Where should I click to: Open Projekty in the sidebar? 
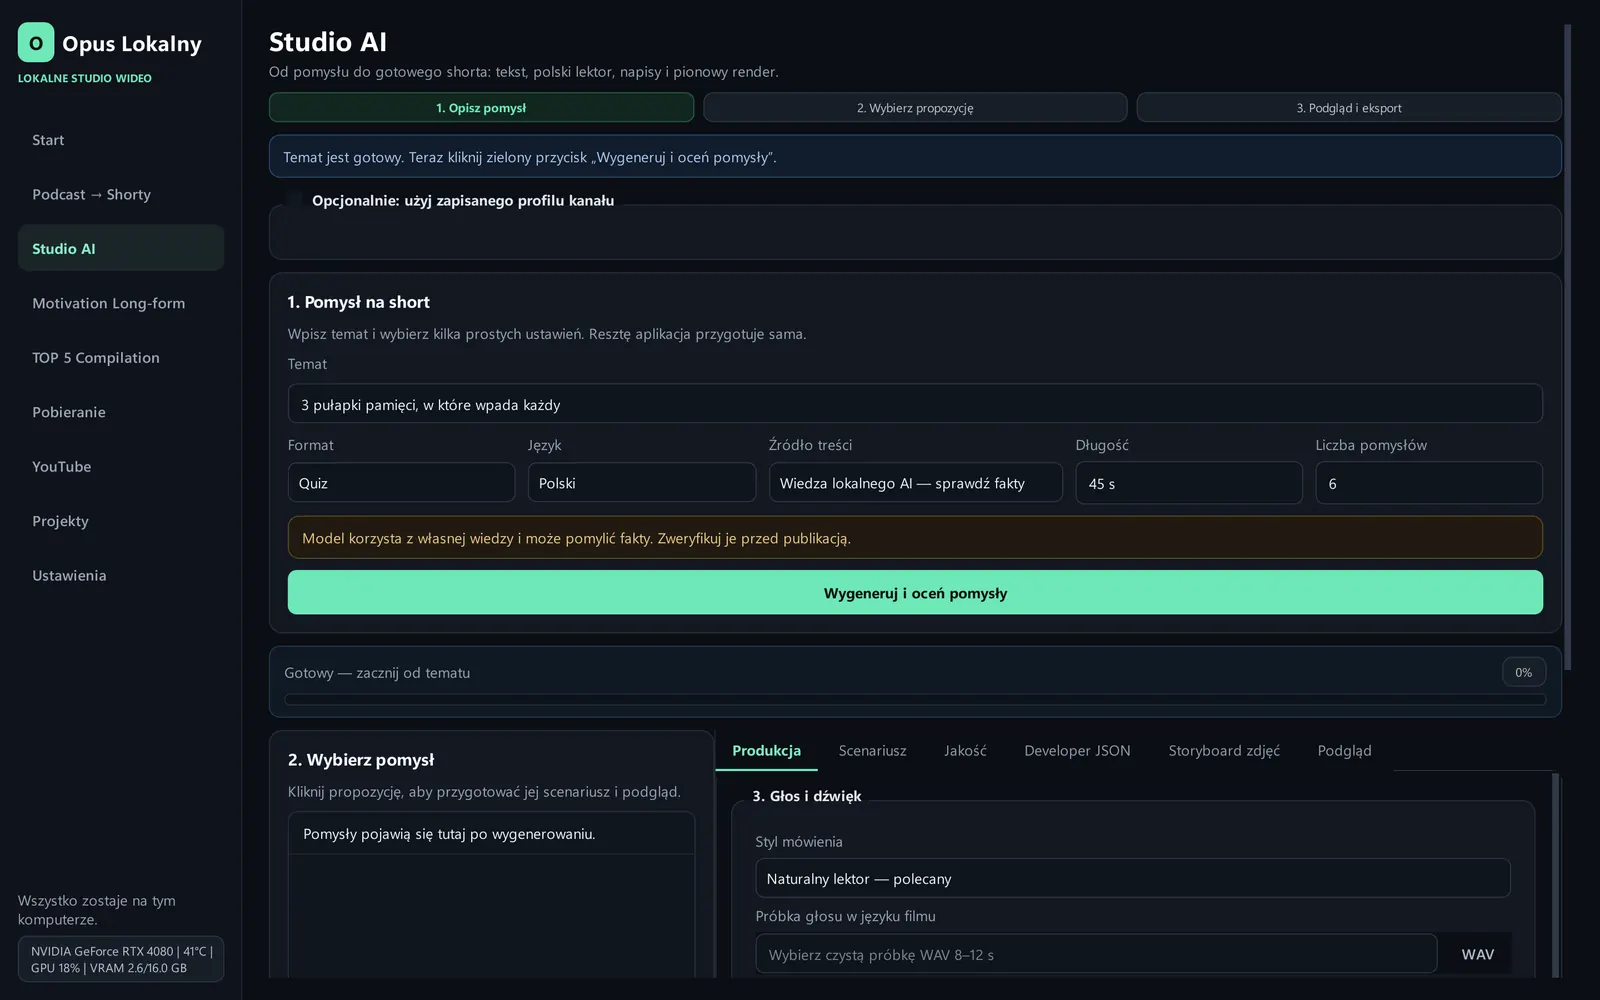pos(121,521)
